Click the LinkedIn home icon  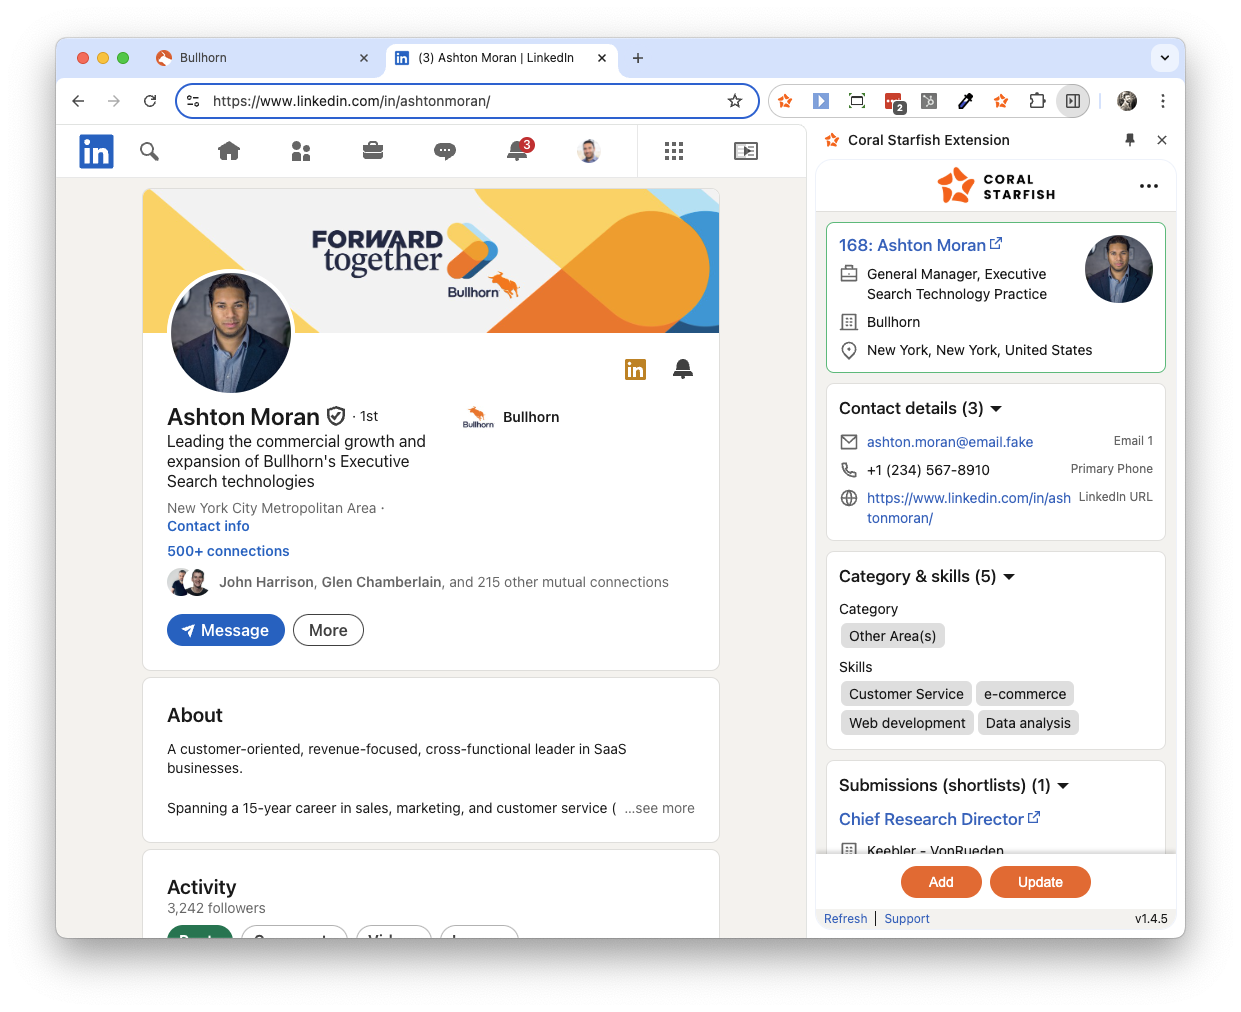click(229, 151)
